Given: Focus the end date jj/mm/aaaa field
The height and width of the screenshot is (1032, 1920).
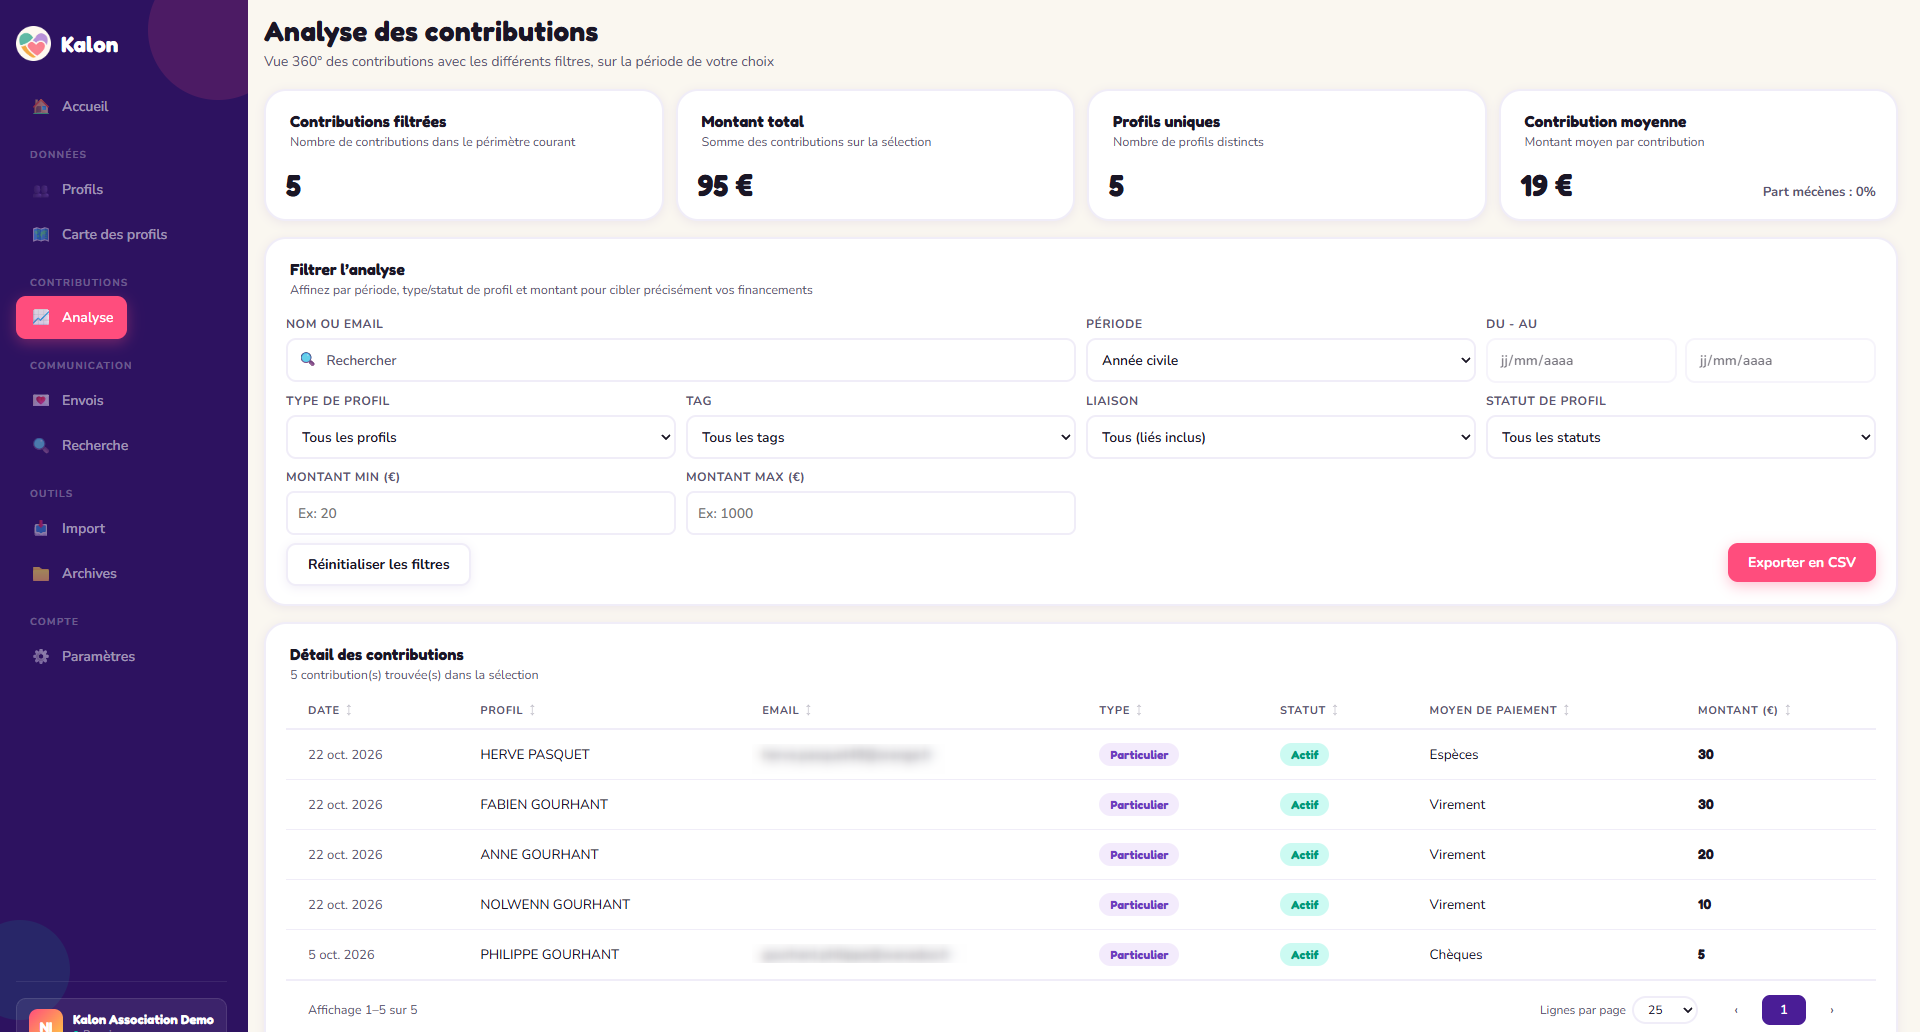Looking at the screenshot, I should tap(1780, 360).
